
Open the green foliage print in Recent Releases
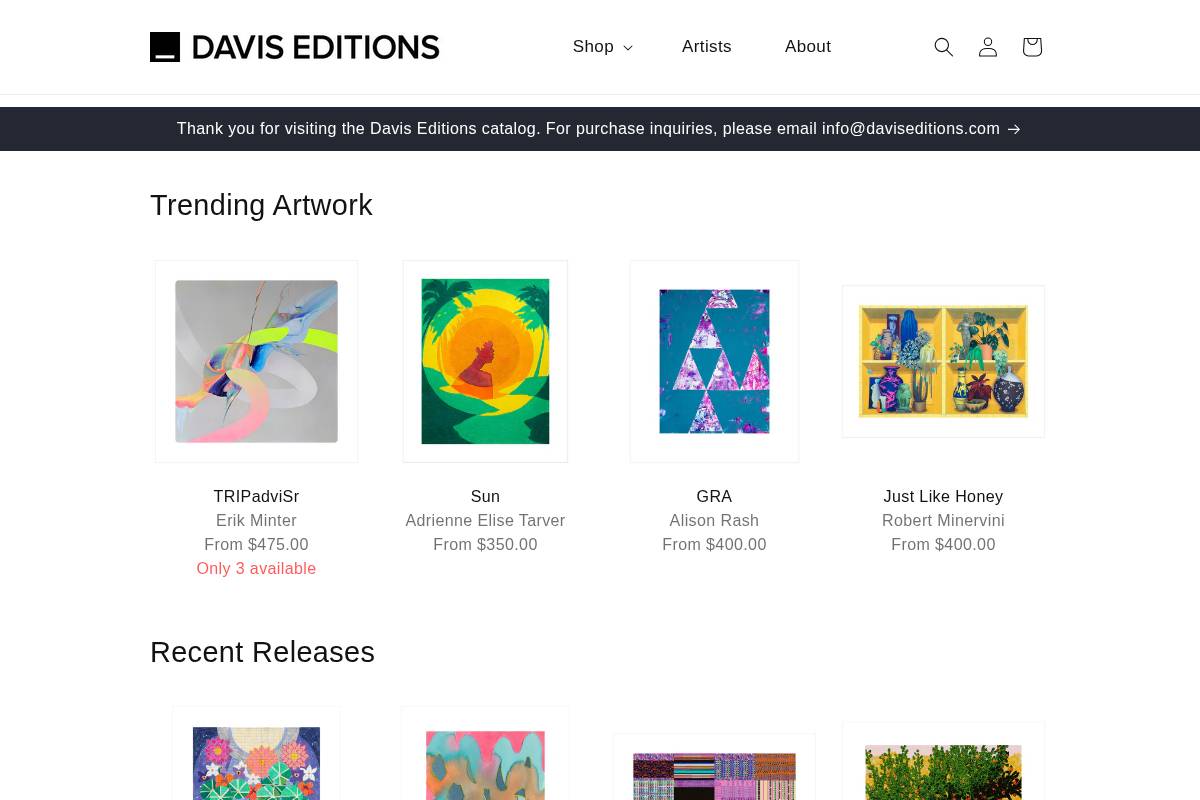coord(943,765)
